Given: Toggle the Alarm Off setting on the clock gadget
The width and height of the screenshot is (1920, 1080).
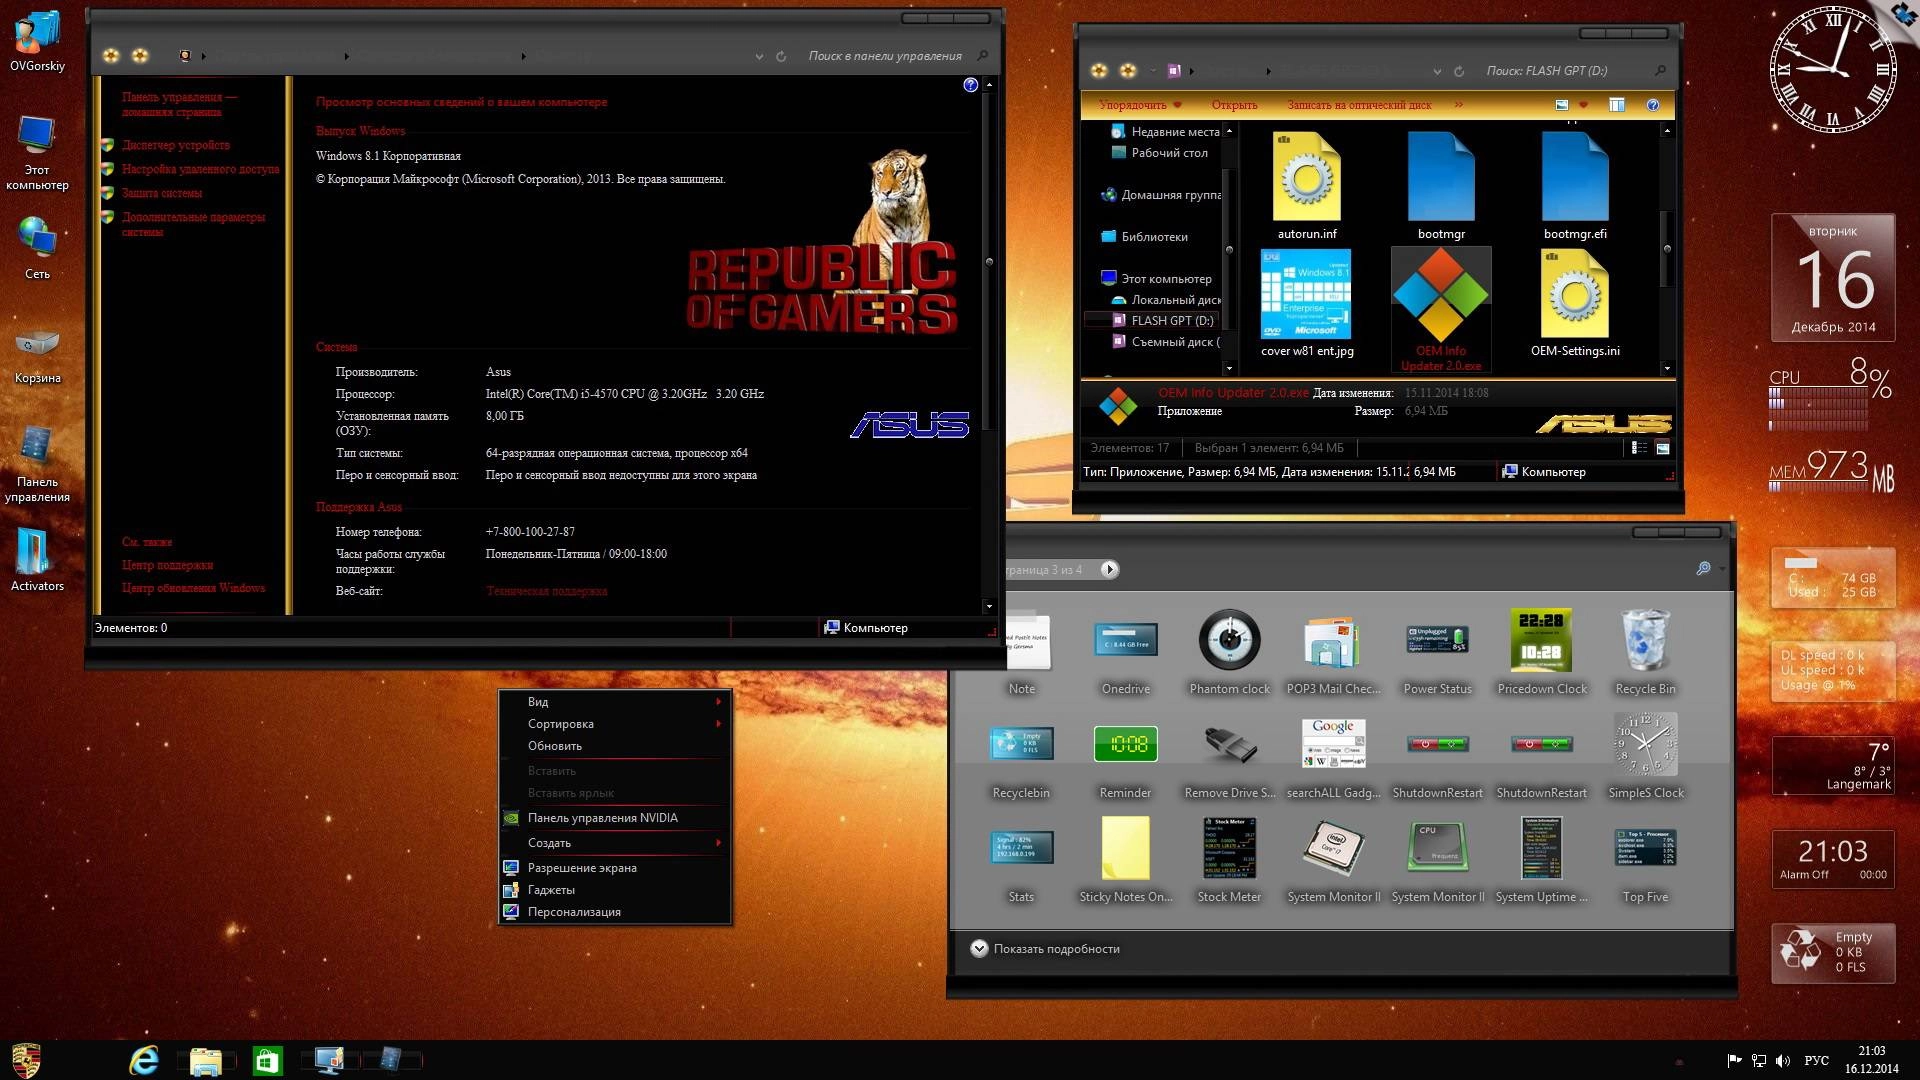Looking at the screenshot, I should pos(1806,872).
